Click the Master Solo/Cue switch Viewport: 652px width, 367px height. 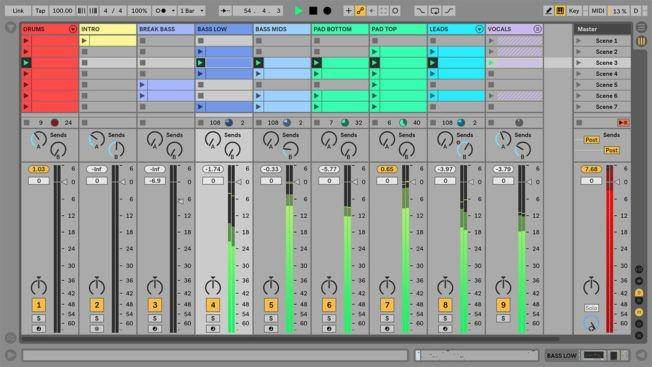[591, 308]
